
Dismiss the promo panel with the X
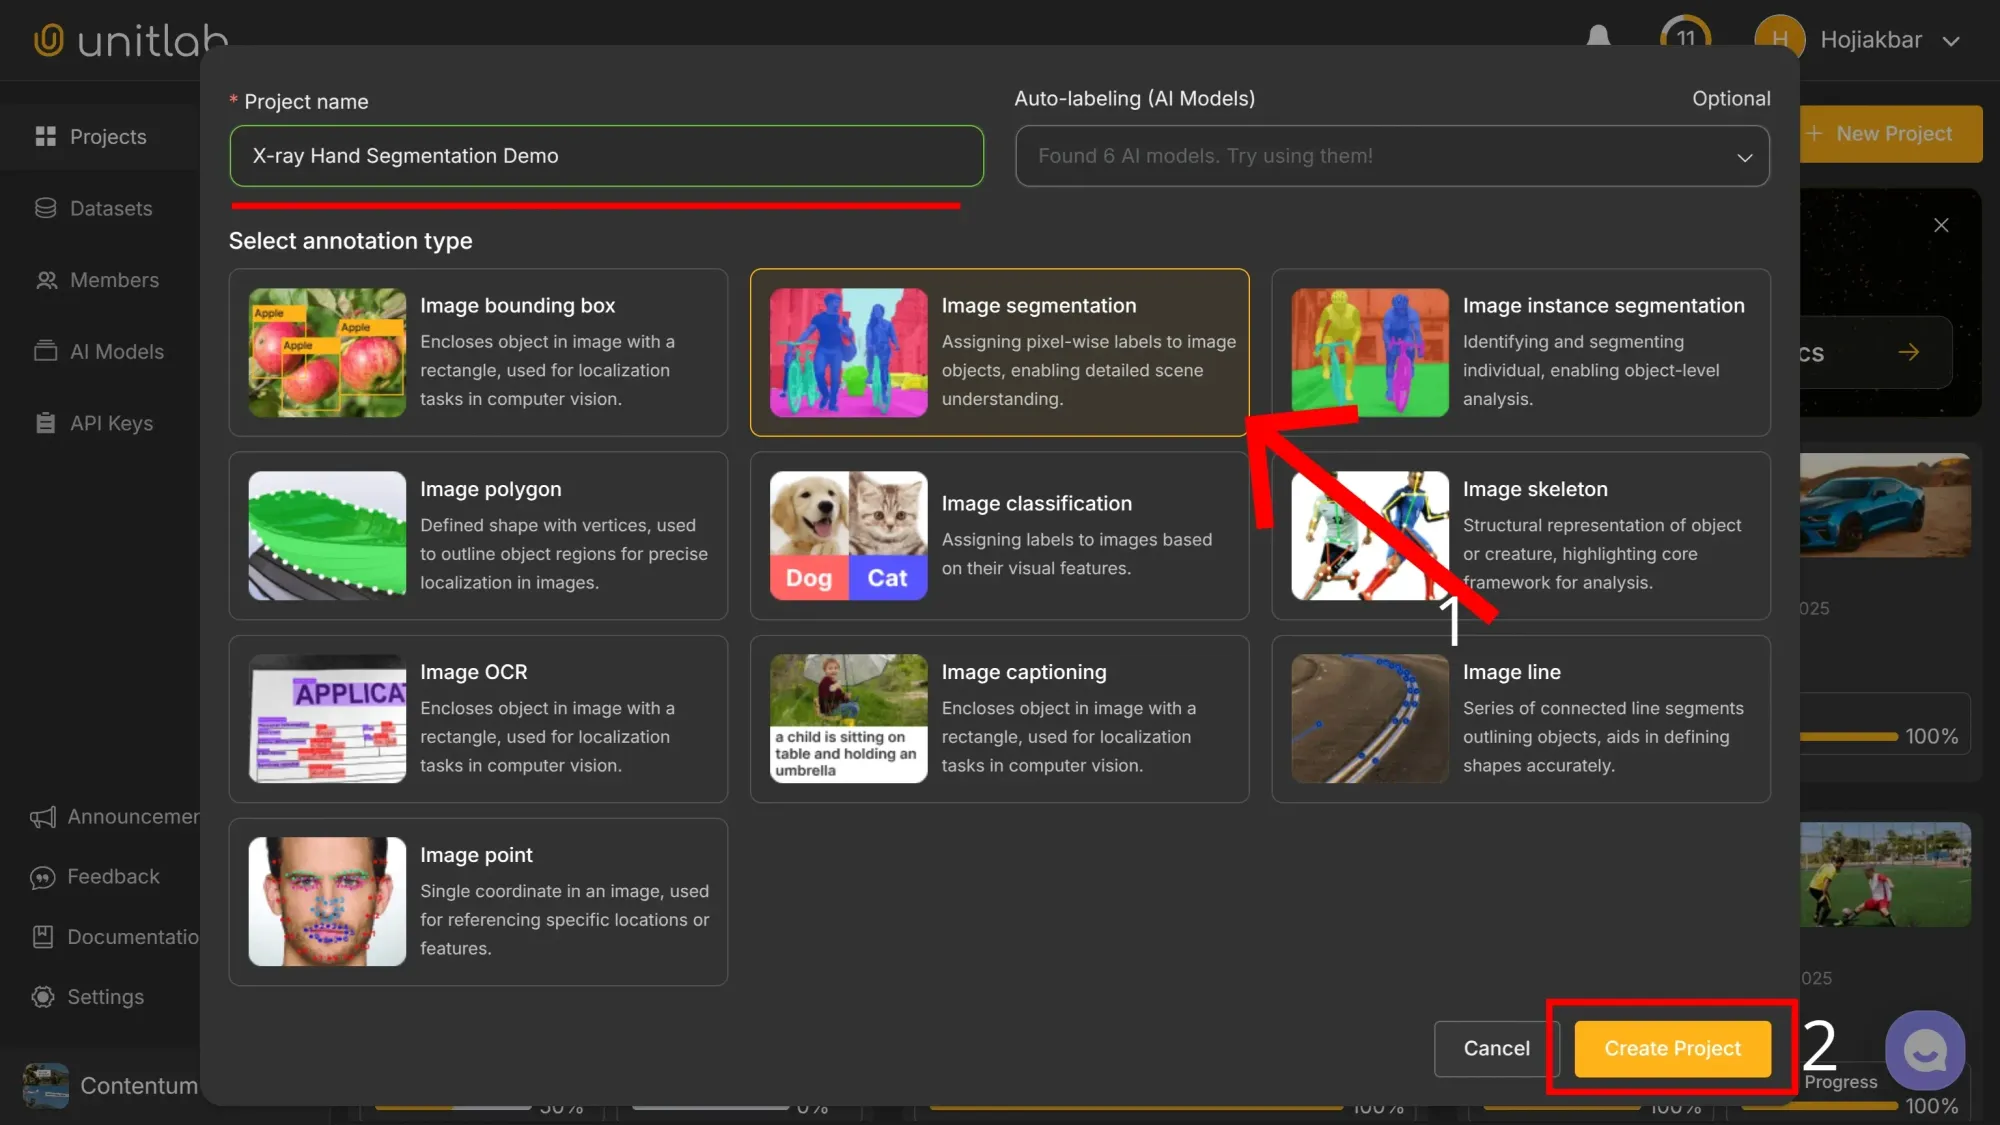tap(1940, 225)
